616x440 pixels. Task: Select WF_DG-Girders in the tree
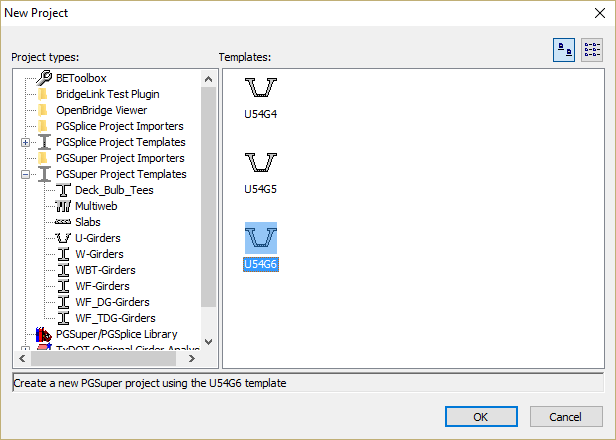[x=112, y=302]
